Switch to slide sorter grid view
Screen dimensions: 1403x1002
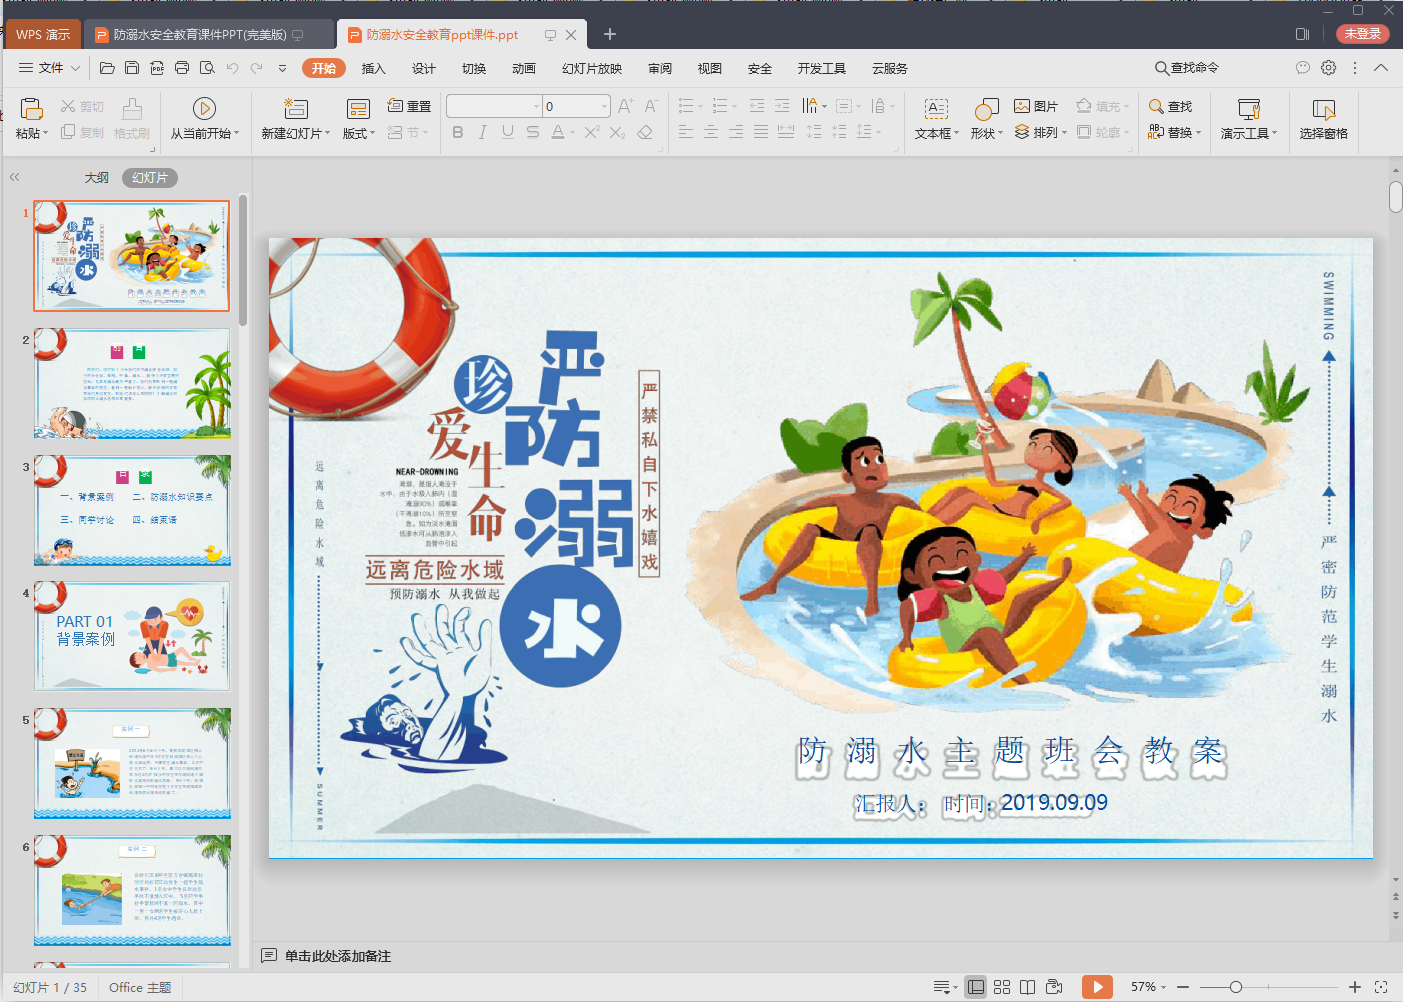coord(1002,987)
